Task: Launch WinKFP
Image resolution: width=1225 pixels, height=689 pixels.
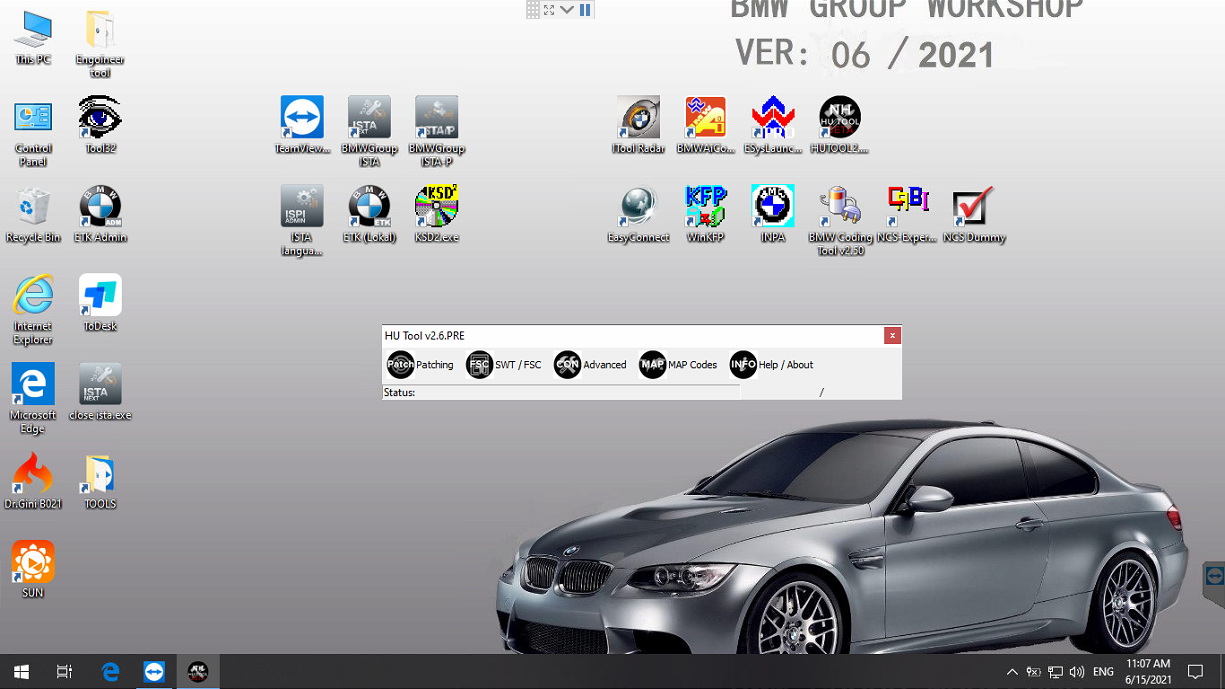Action: [x=705, y=215]
